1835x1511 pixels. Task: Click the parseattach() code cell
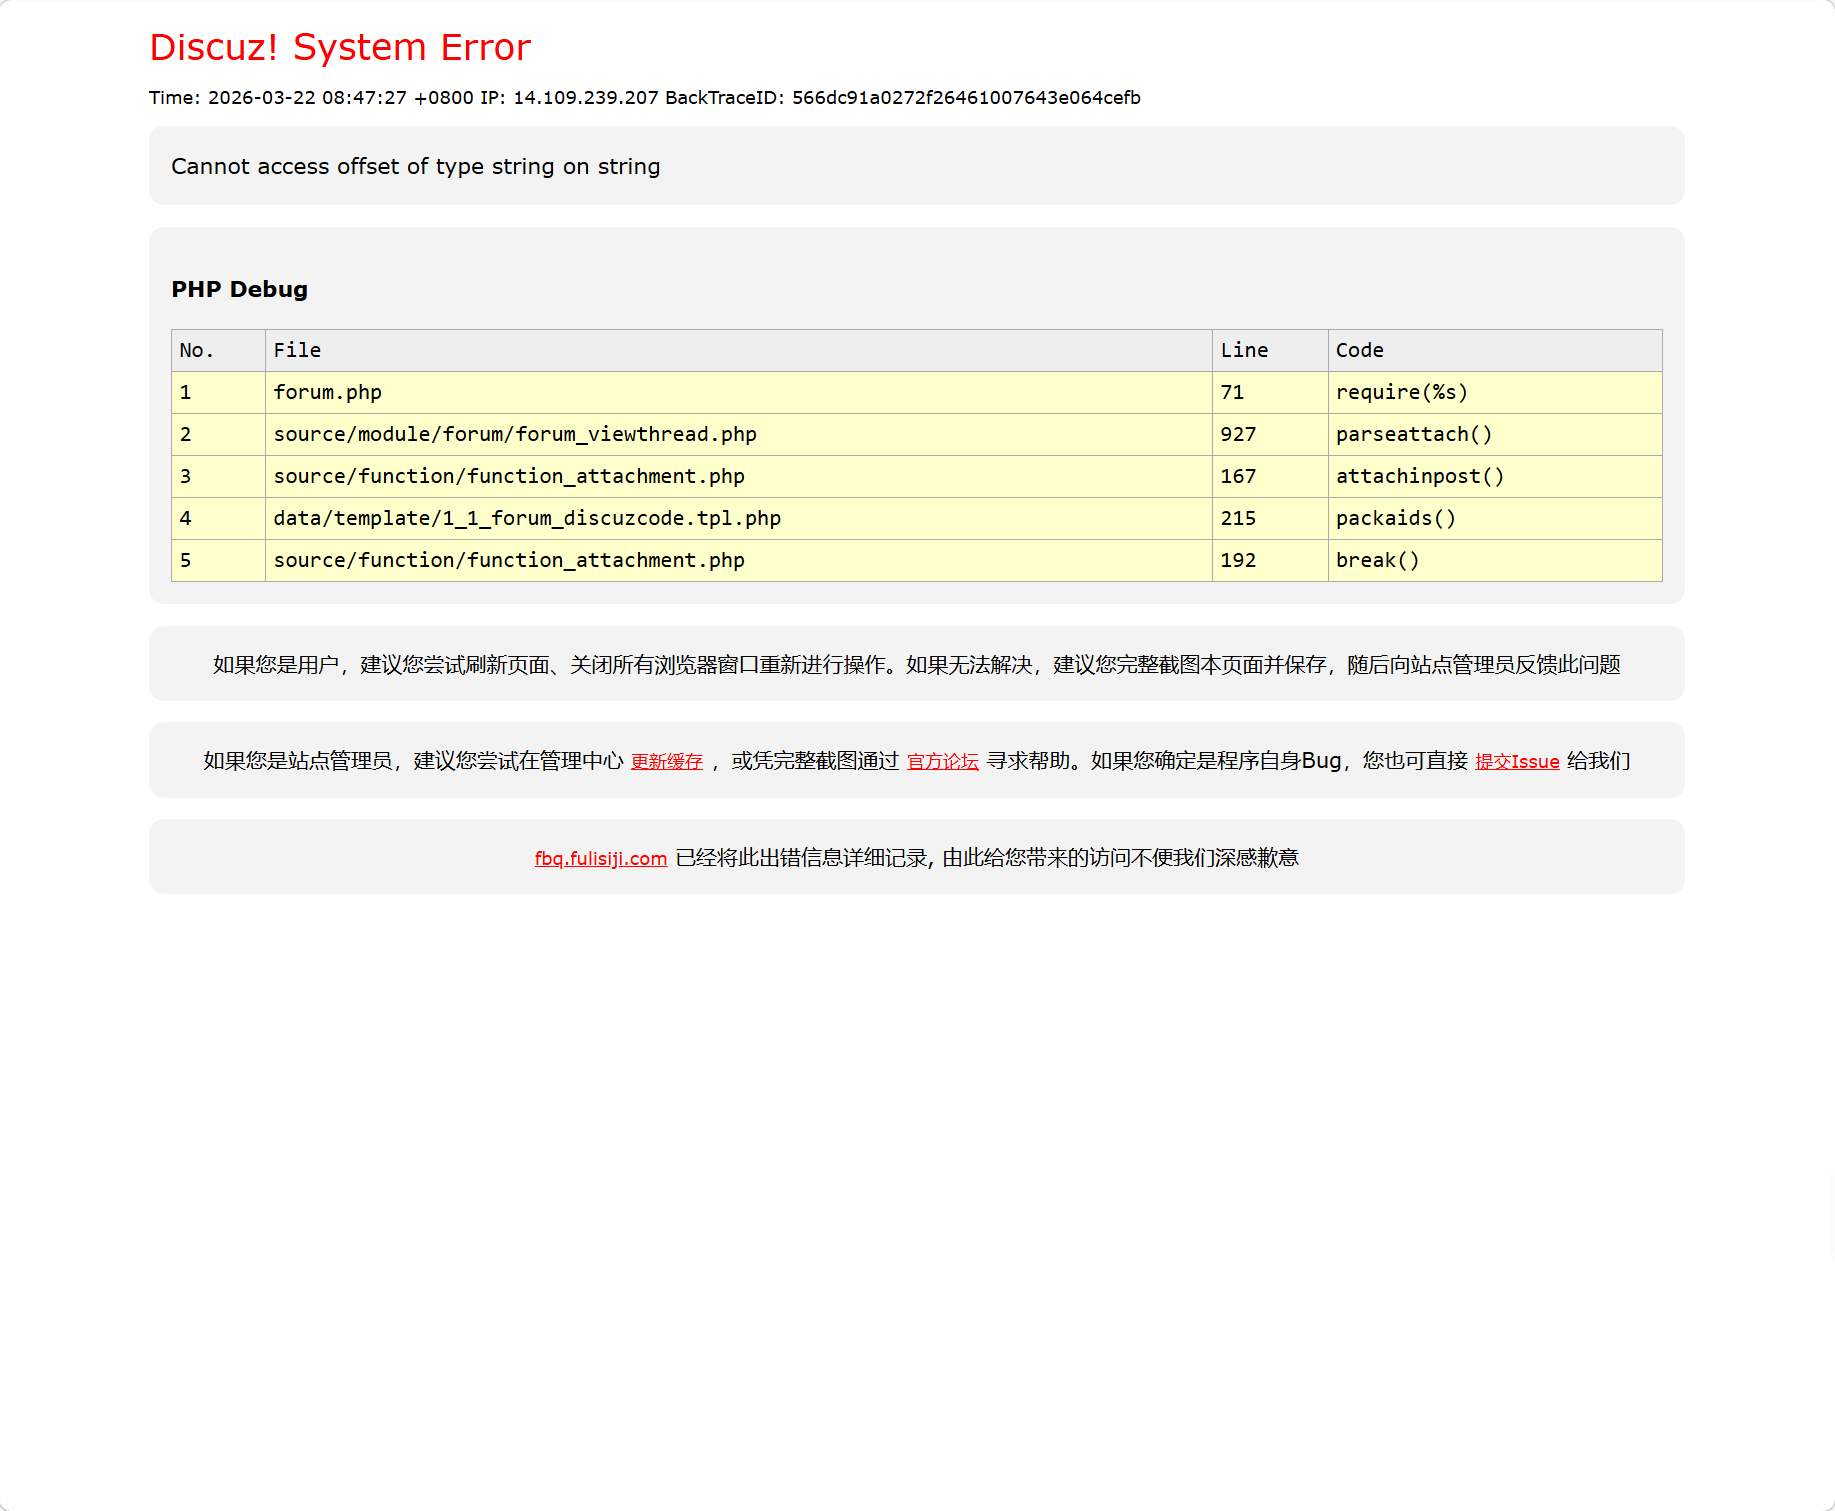(1414, 434)
